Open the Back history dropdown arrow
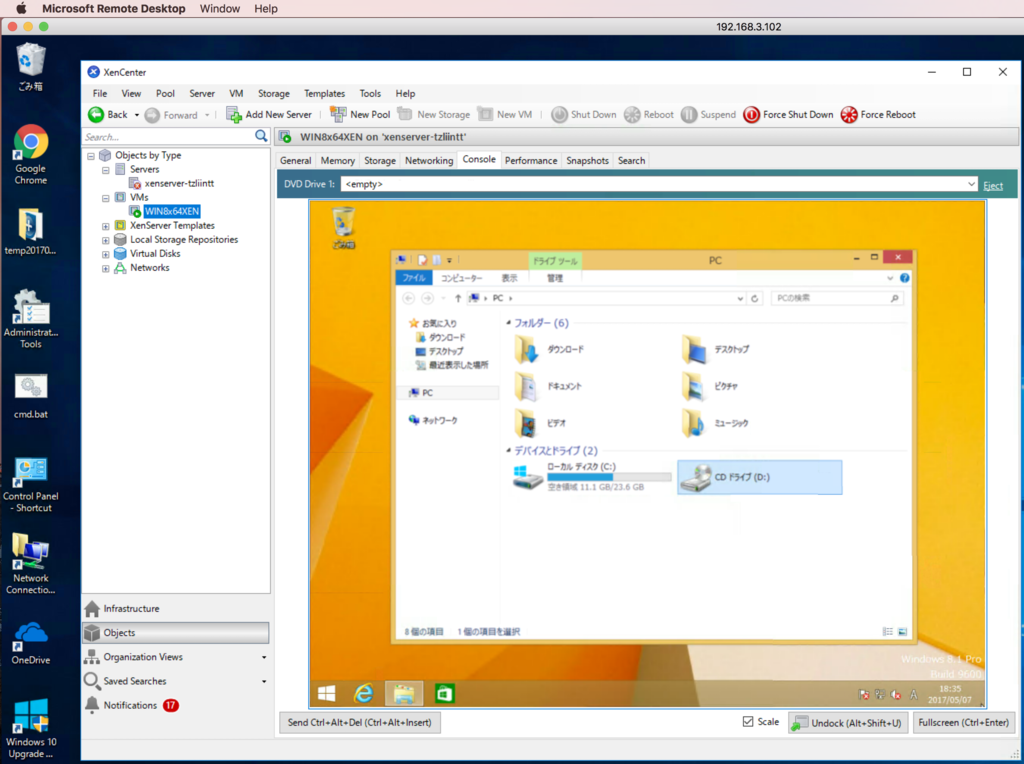The width and height of the screenshot is (1024, 764). [x=136, y=115]
